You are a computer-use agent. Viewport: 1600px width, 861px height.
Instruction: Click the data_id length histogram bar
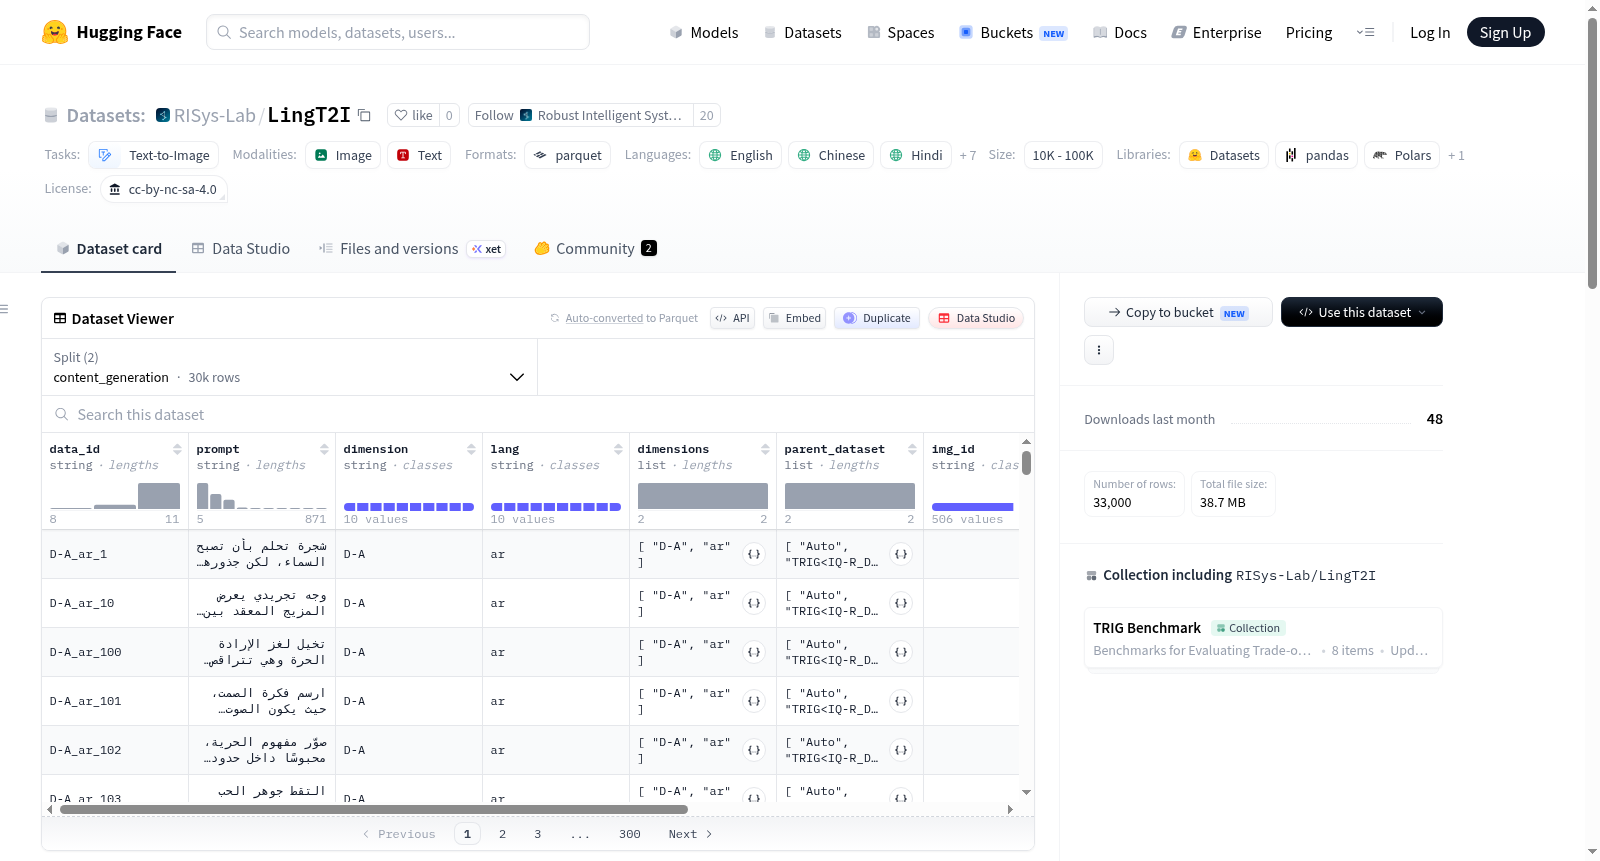pyautogui.click(x=159, y=495)
